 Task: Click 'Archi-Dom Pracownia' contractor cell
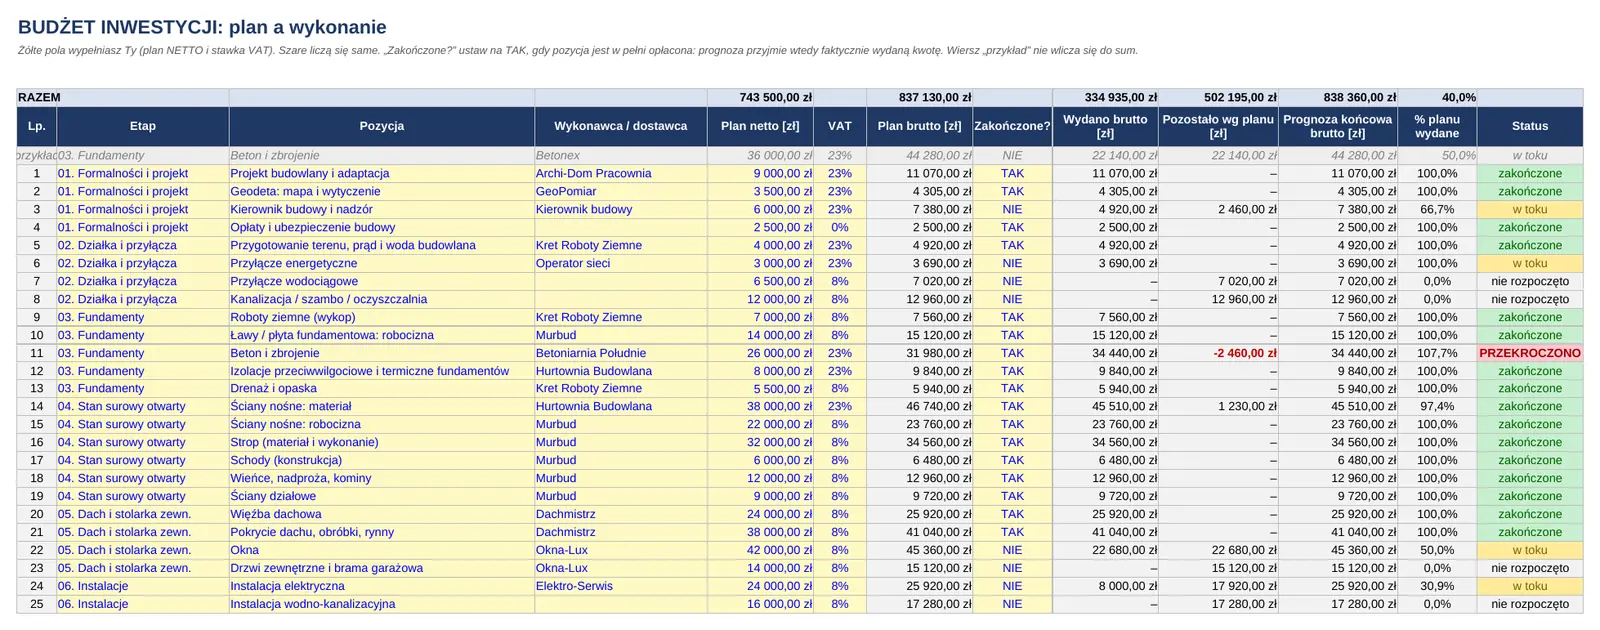[x=620, y=173]
